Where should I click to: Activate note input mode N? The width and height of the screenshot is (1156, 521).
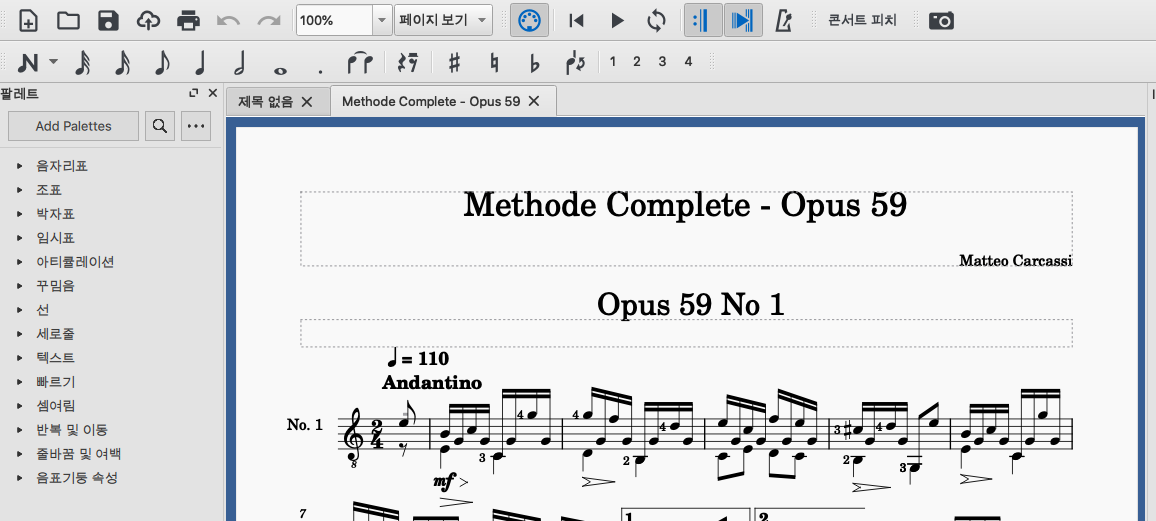tap(27, 63)
